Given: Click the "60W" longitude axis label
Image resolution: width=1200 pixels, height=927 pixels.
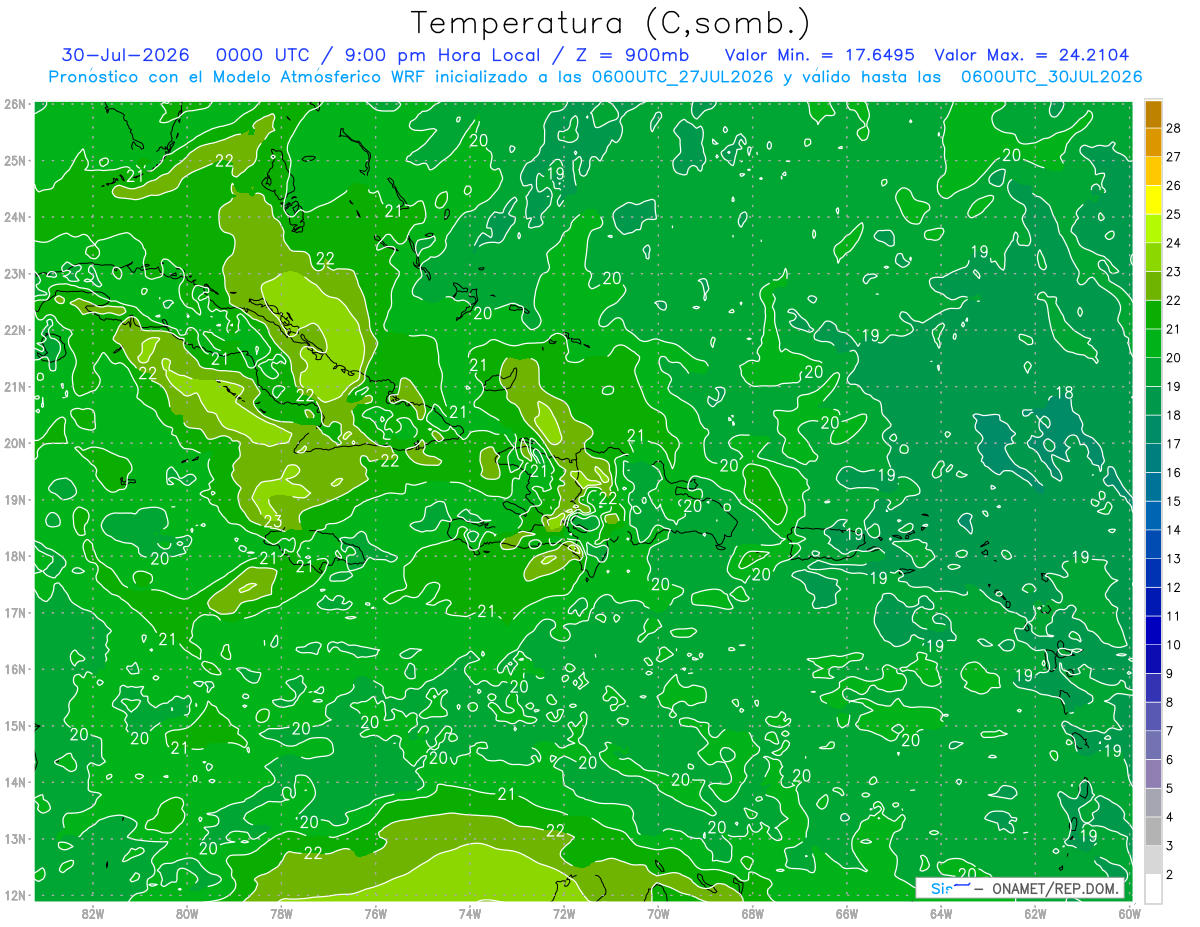Looking at the screenshot, I should click(x=1129, y=913).
